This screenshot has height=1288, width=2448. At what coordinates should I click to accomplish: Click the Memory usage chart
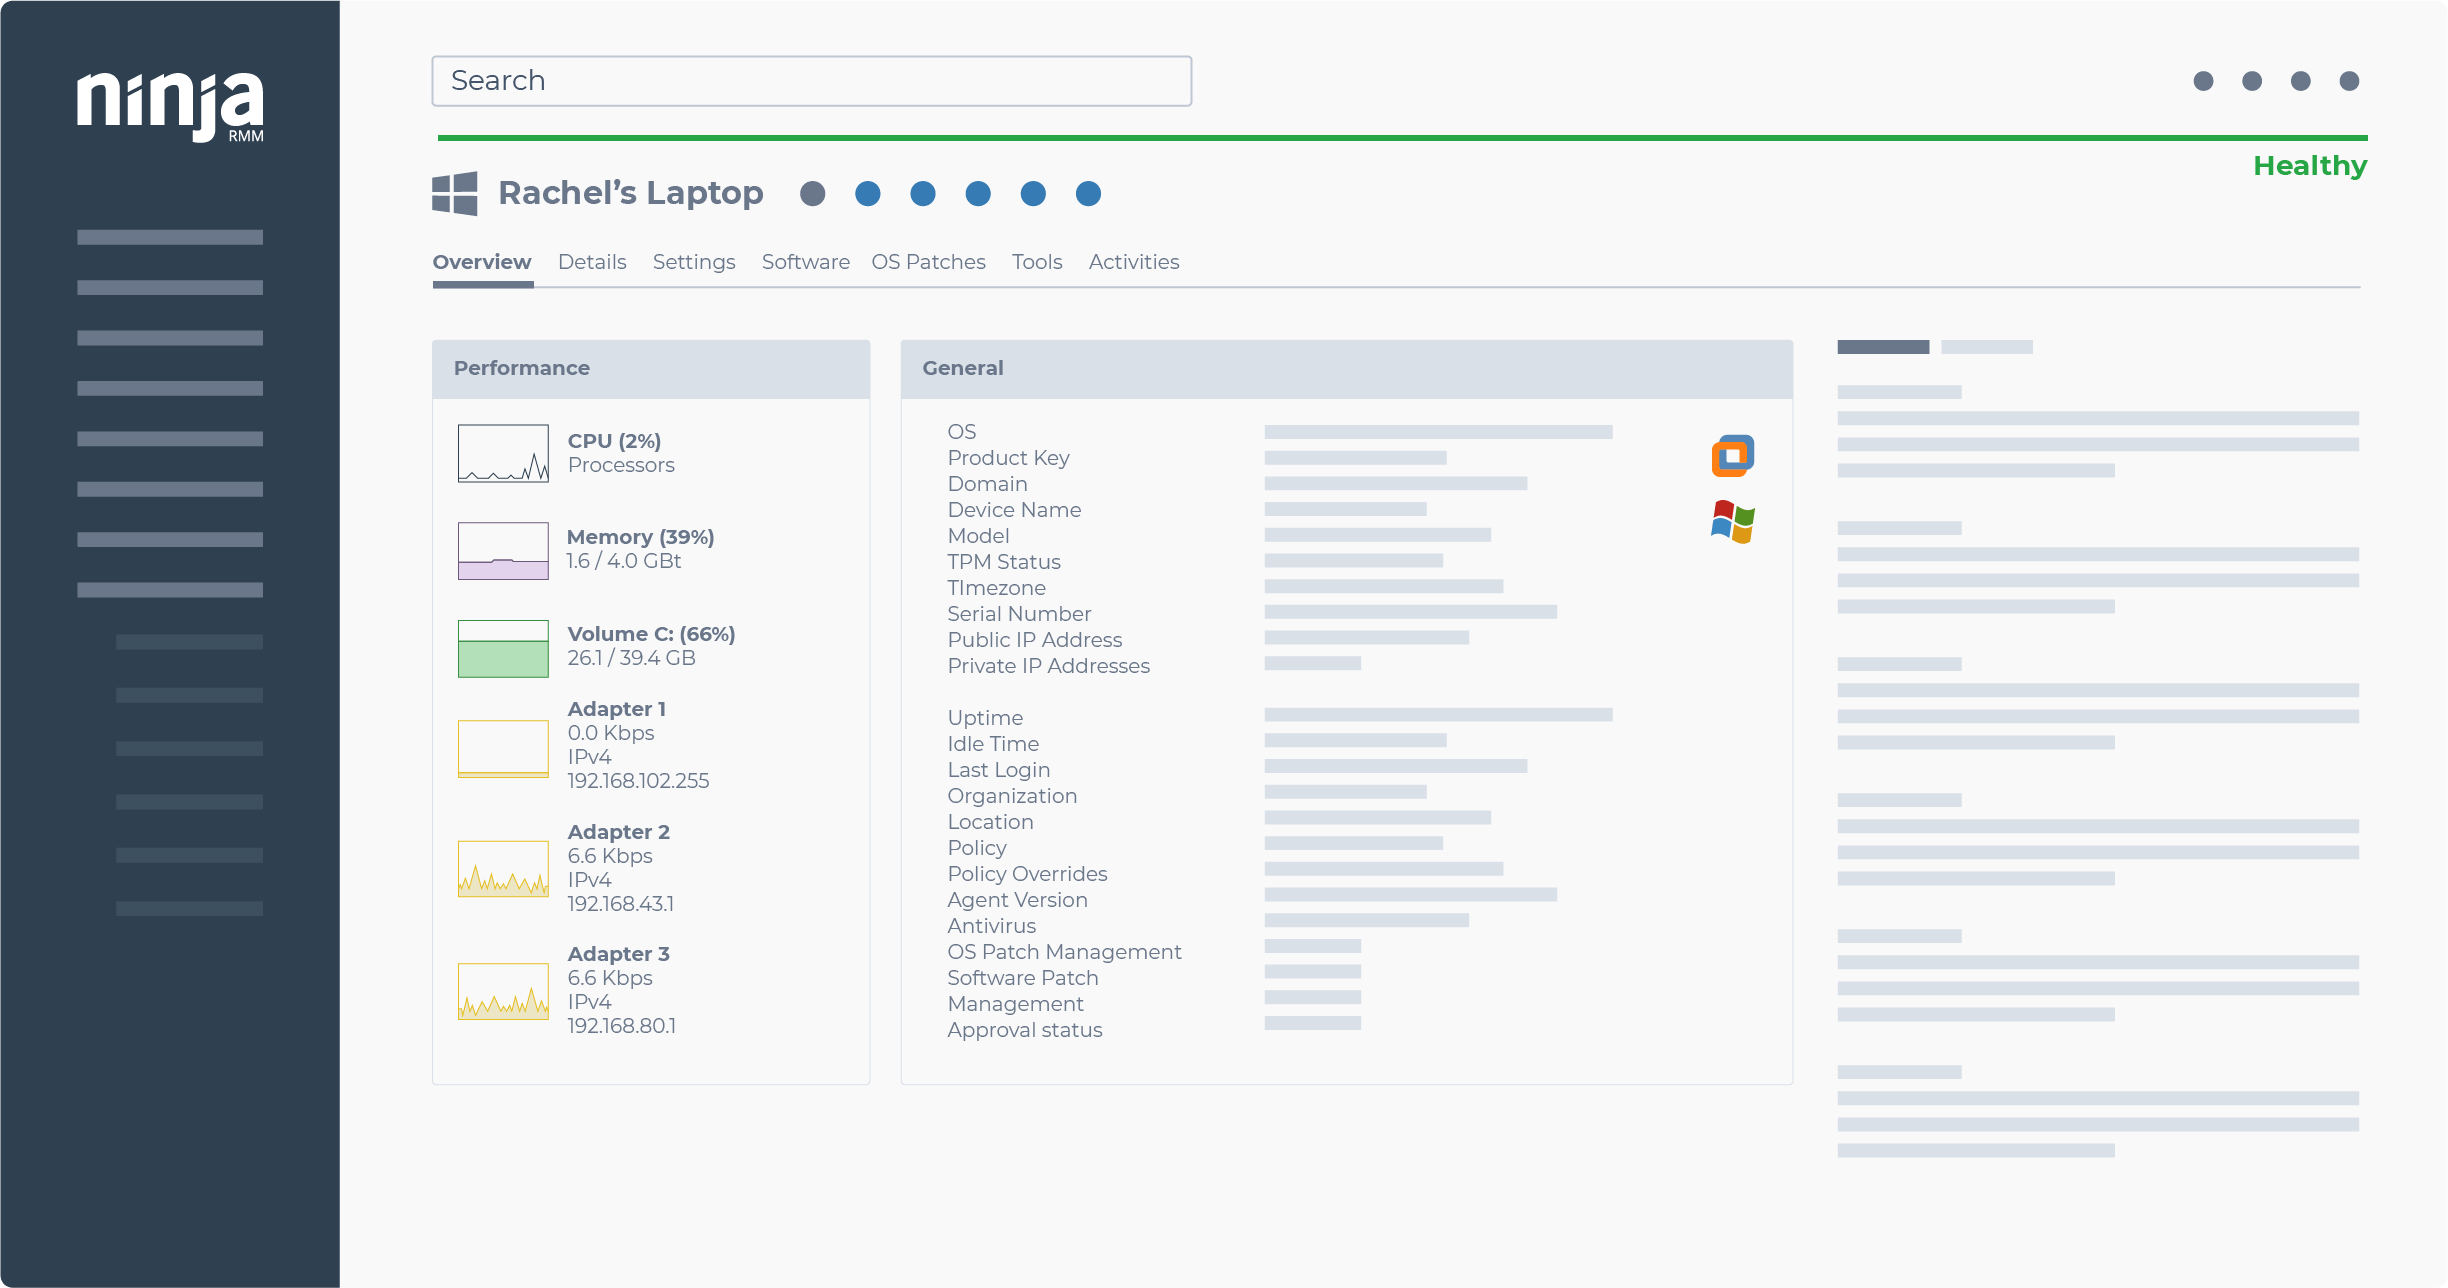point(503,549)
